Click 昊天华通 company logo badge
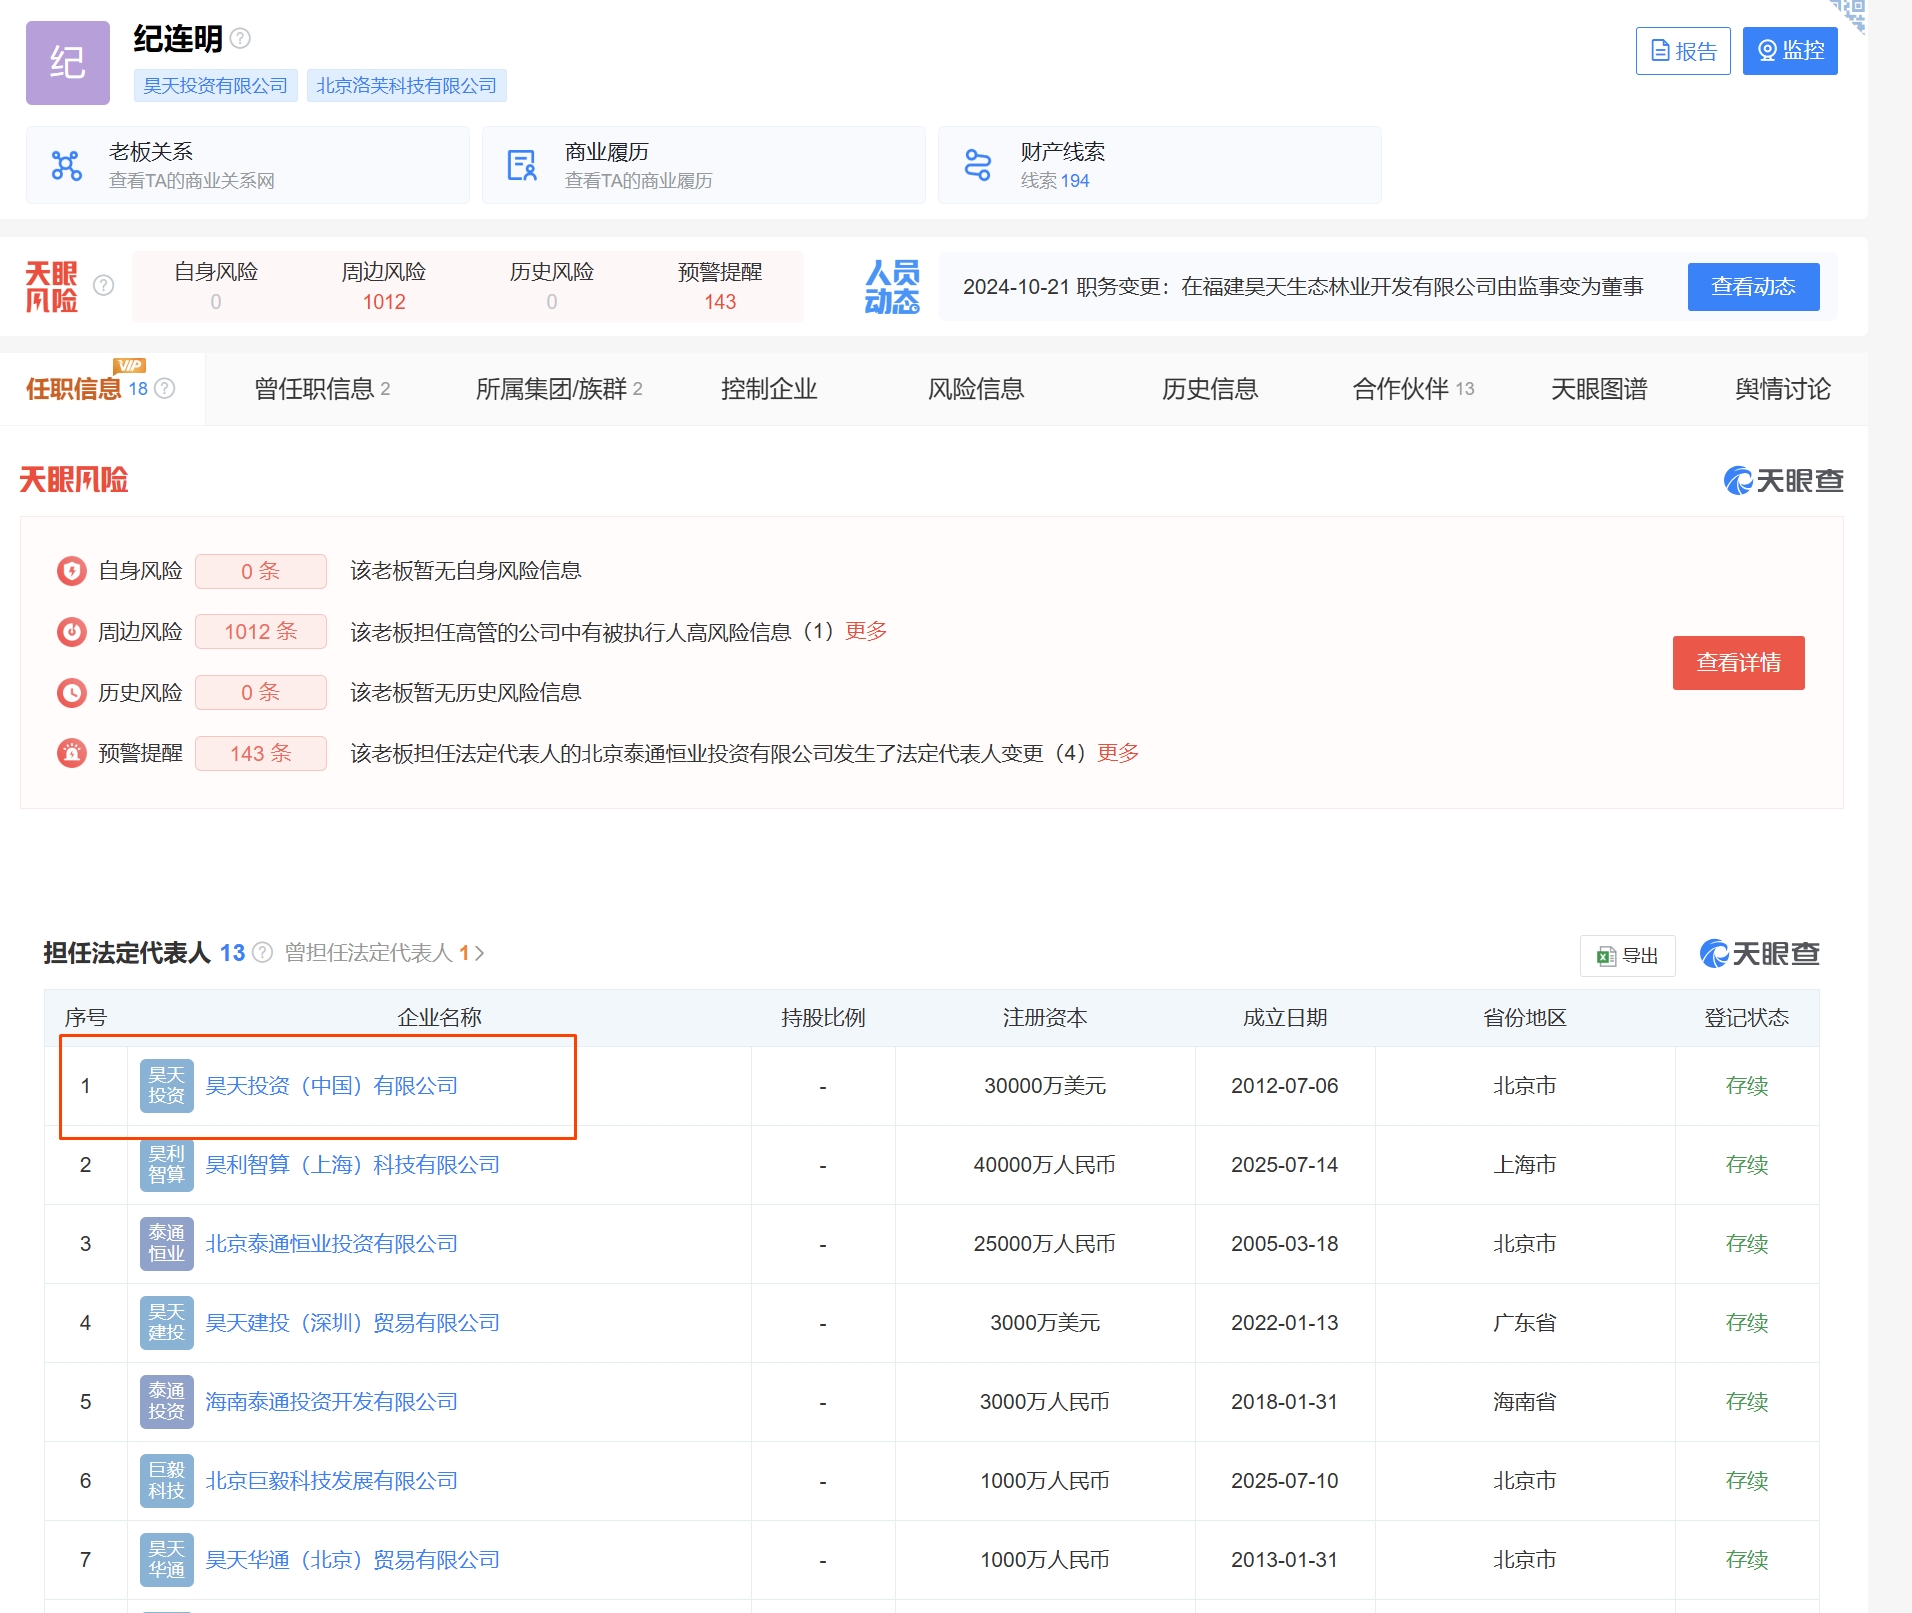The width and height of the screenshot is (1912, 1613). coord(167,1560)
